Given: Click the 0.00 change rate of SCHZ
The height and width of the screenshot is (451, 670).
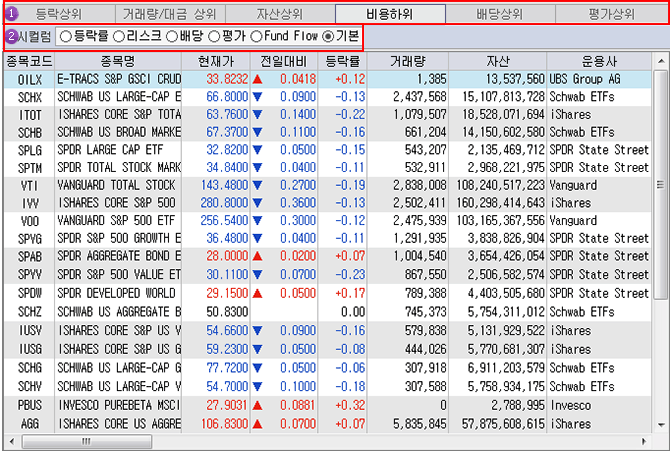Looking at the screenshot, I should click(x=353, y=312).
